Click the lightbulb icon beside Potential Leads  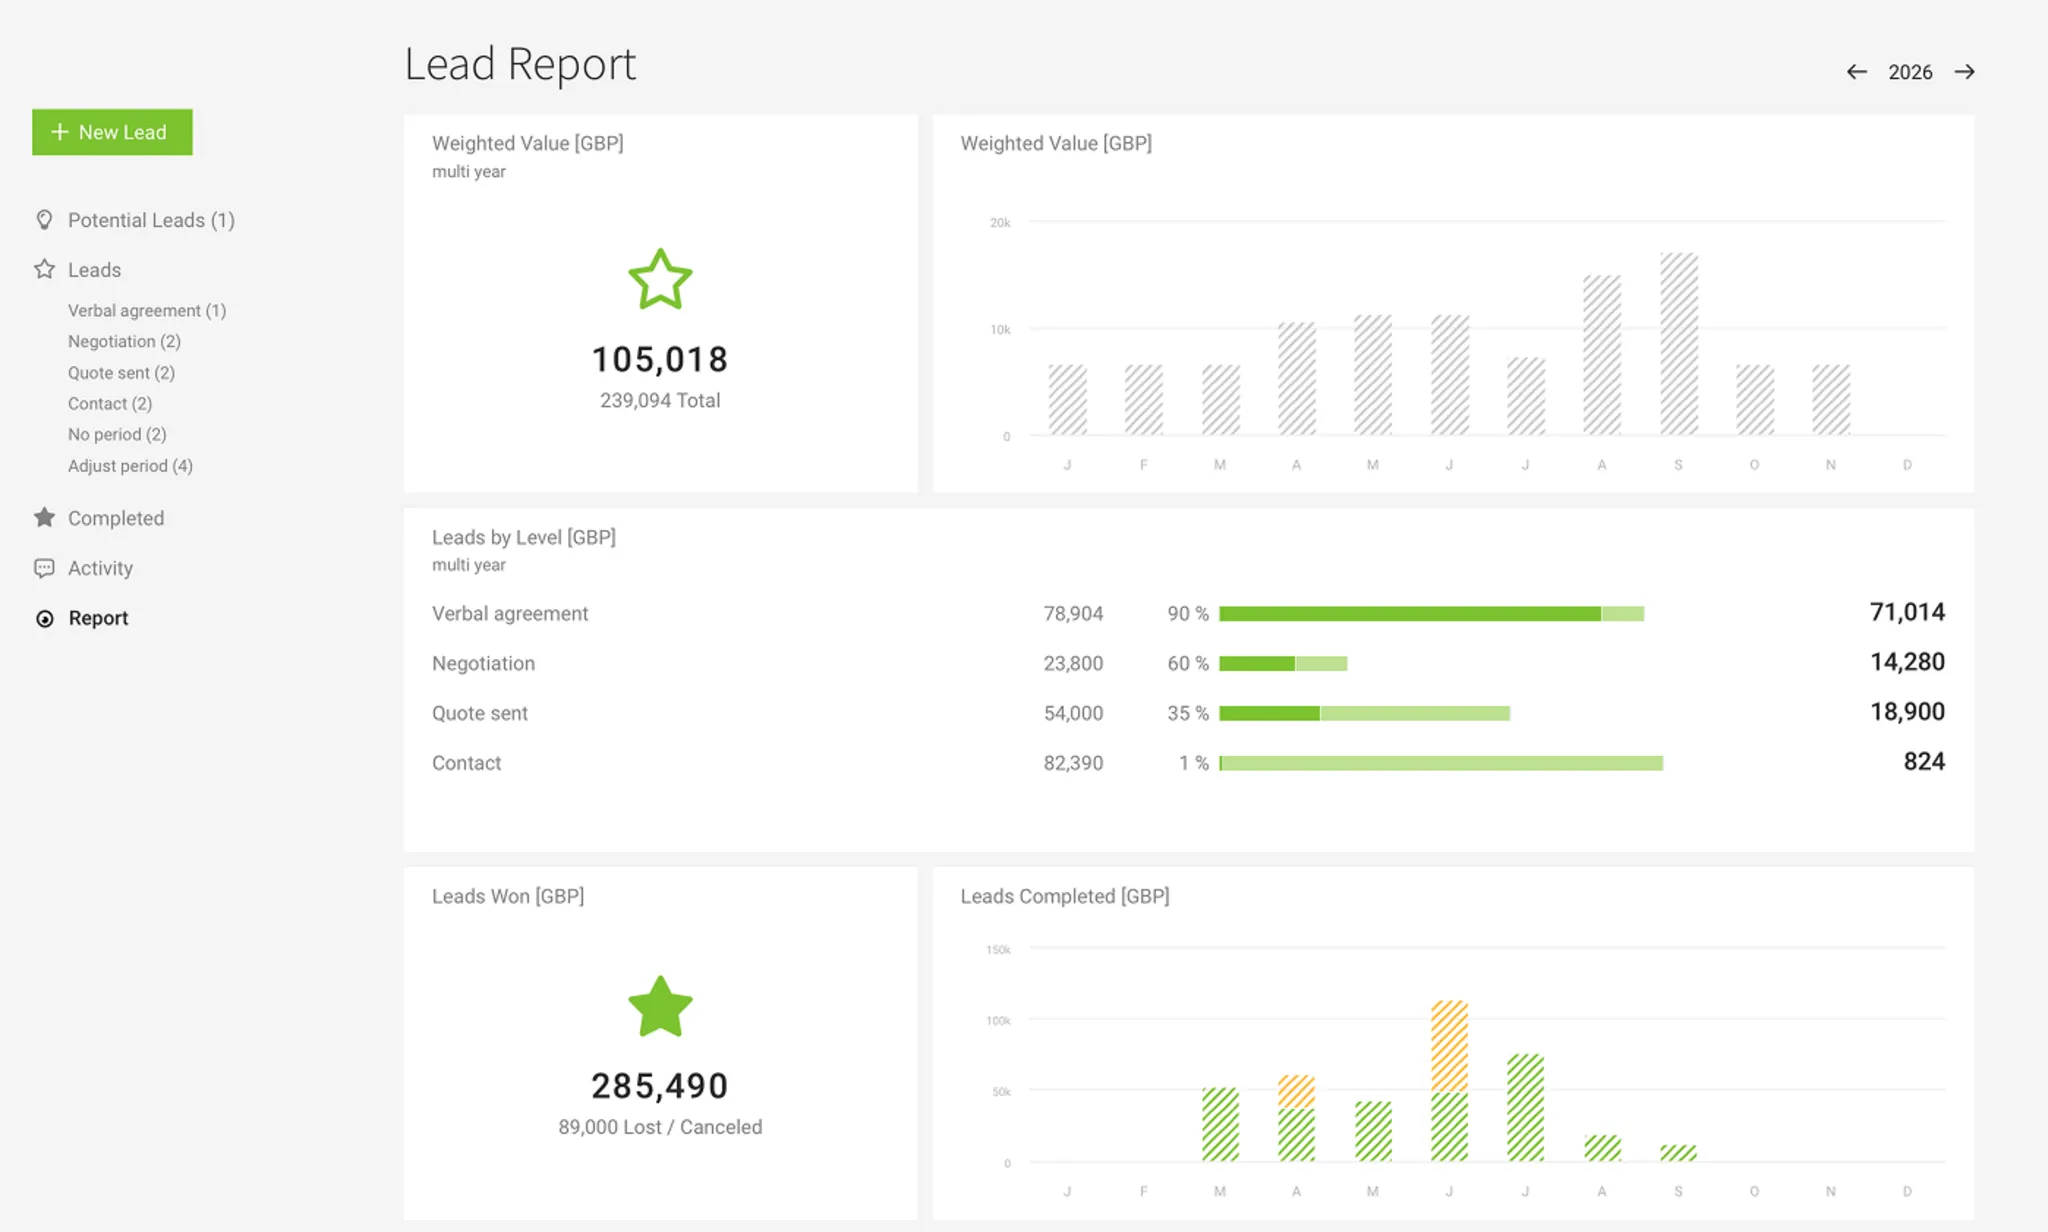[44, 220]
